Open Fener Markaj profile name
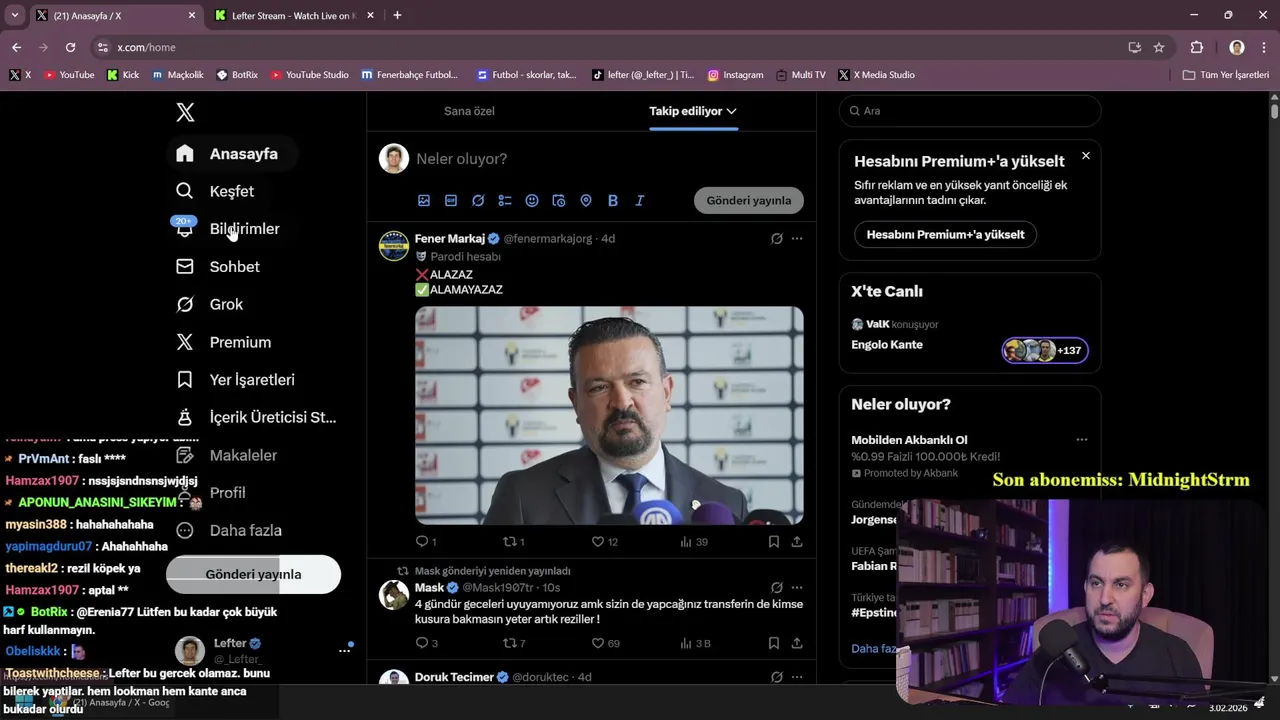1280x720 pixels. (x=450, y=239)
